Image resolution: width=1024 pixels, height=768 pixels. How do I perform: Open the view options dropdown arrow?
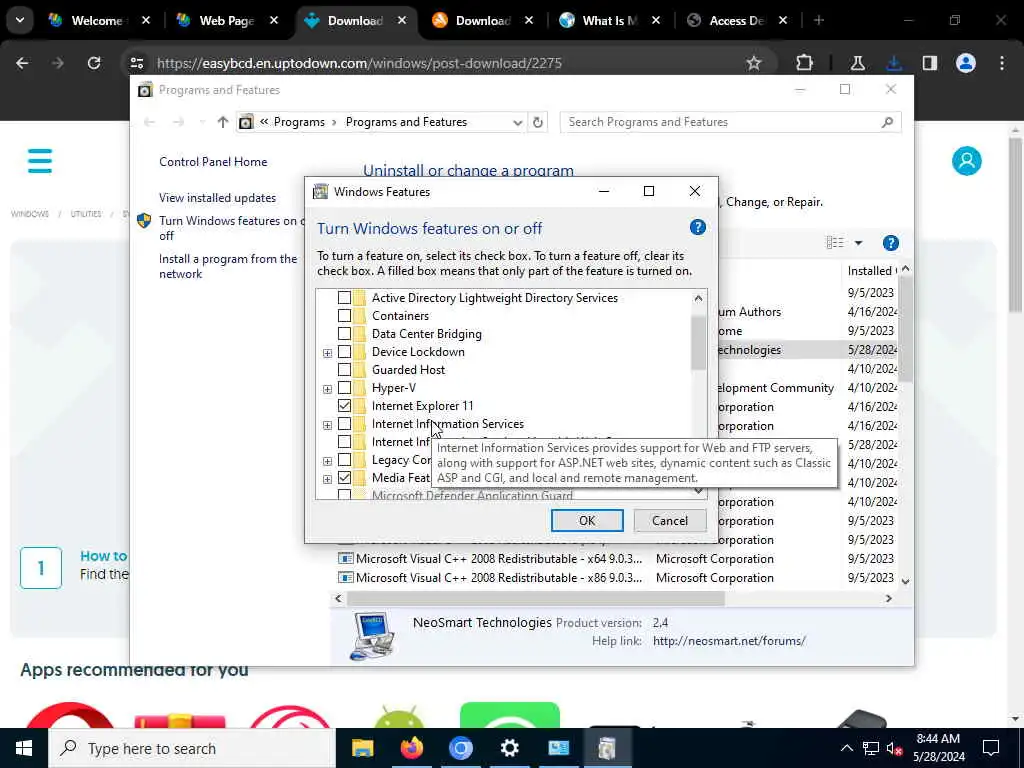coord(858,243)
